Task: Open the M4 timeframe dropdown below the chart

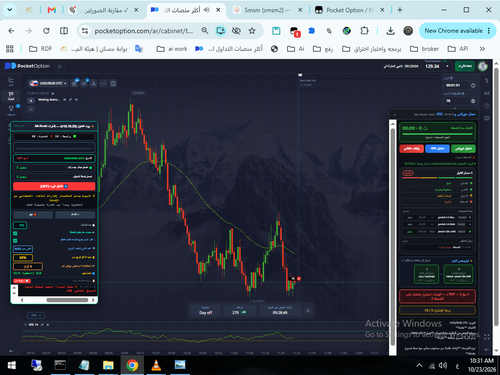Action: [36, 315]
